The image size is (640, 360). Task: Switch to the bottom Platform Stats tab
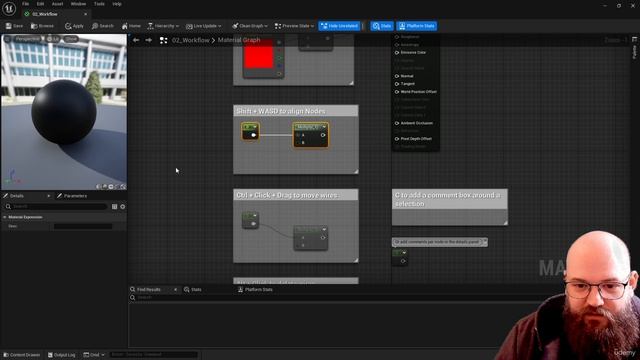pos(255,289)
